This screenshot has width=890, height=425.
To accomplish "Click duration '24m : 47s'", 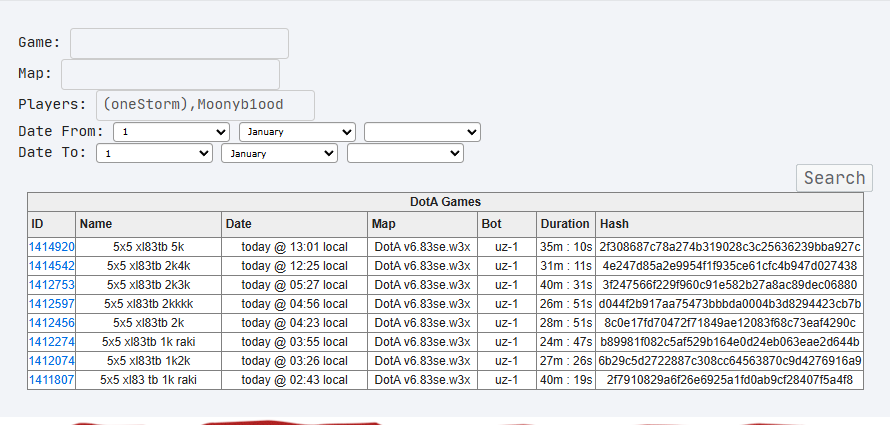I will coord(566,342).
